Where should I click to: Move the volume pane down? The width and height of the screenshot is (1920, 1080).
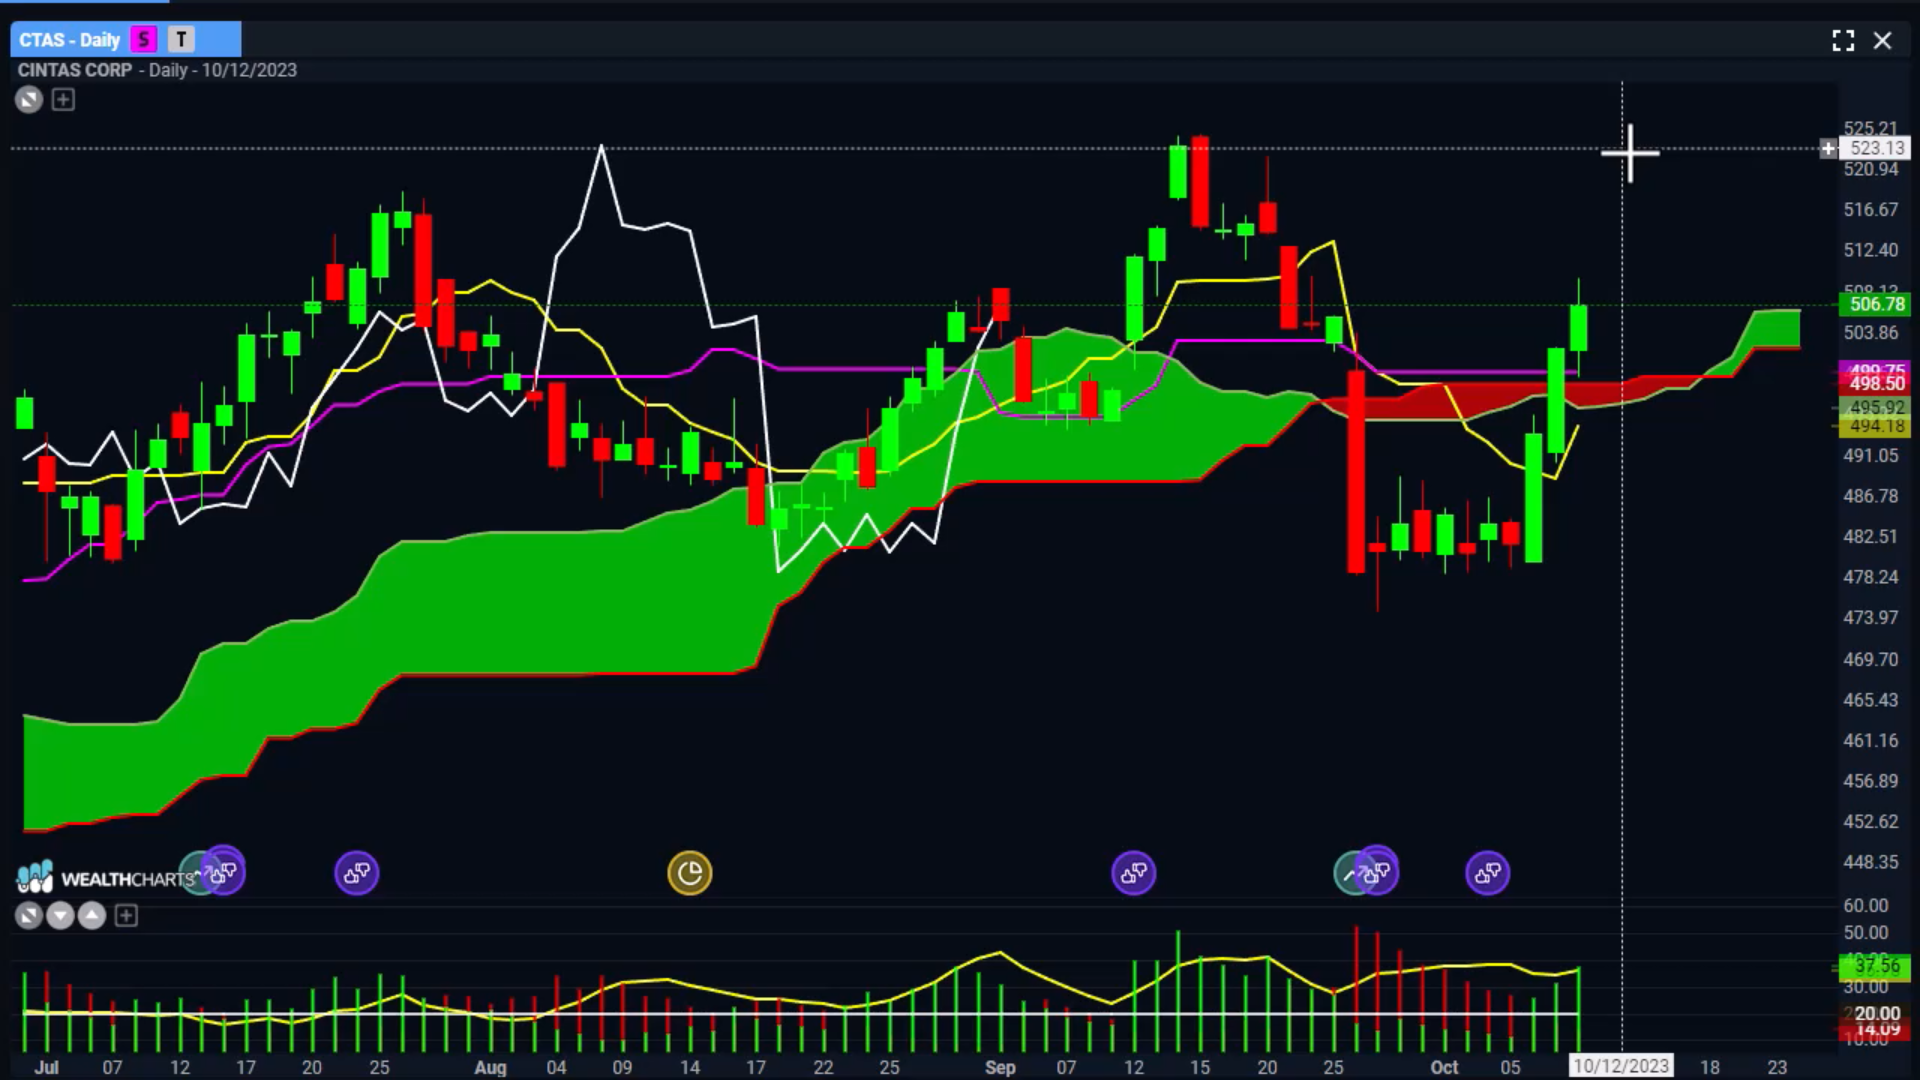(60, 915)
